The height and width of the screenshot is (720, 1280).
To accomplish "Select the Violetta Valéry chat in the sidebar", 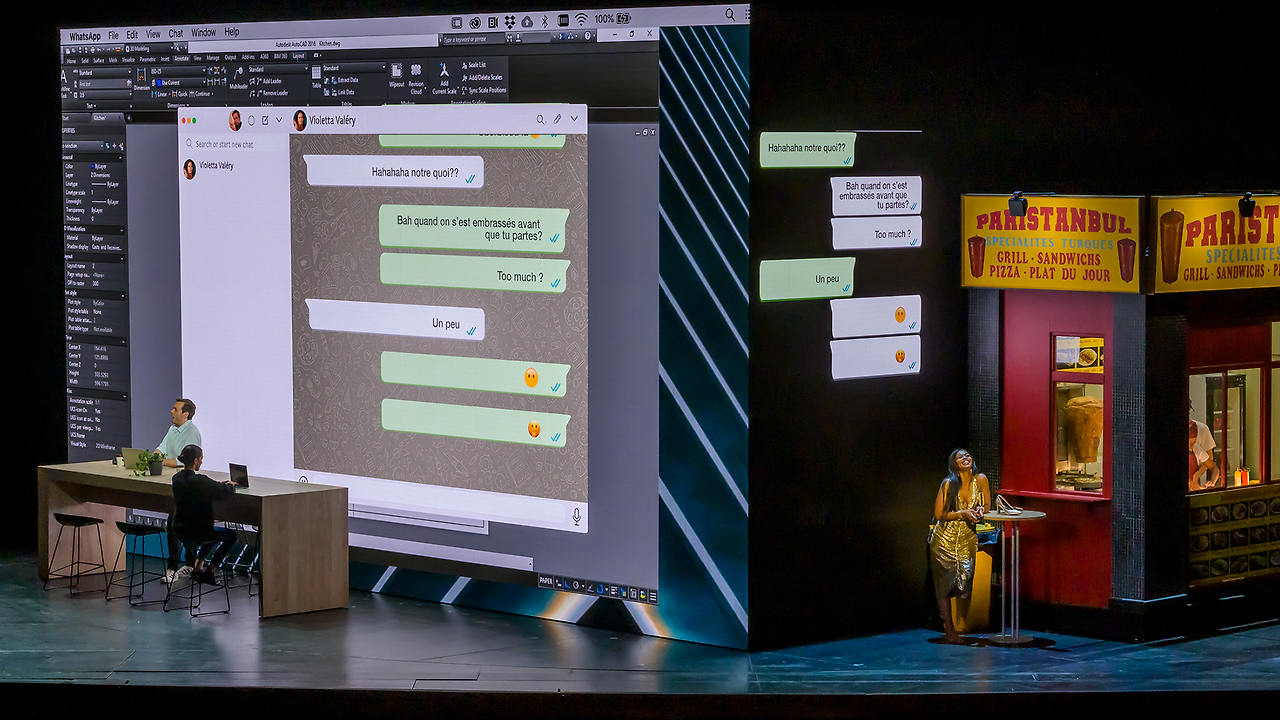I will tap(235, 169).
